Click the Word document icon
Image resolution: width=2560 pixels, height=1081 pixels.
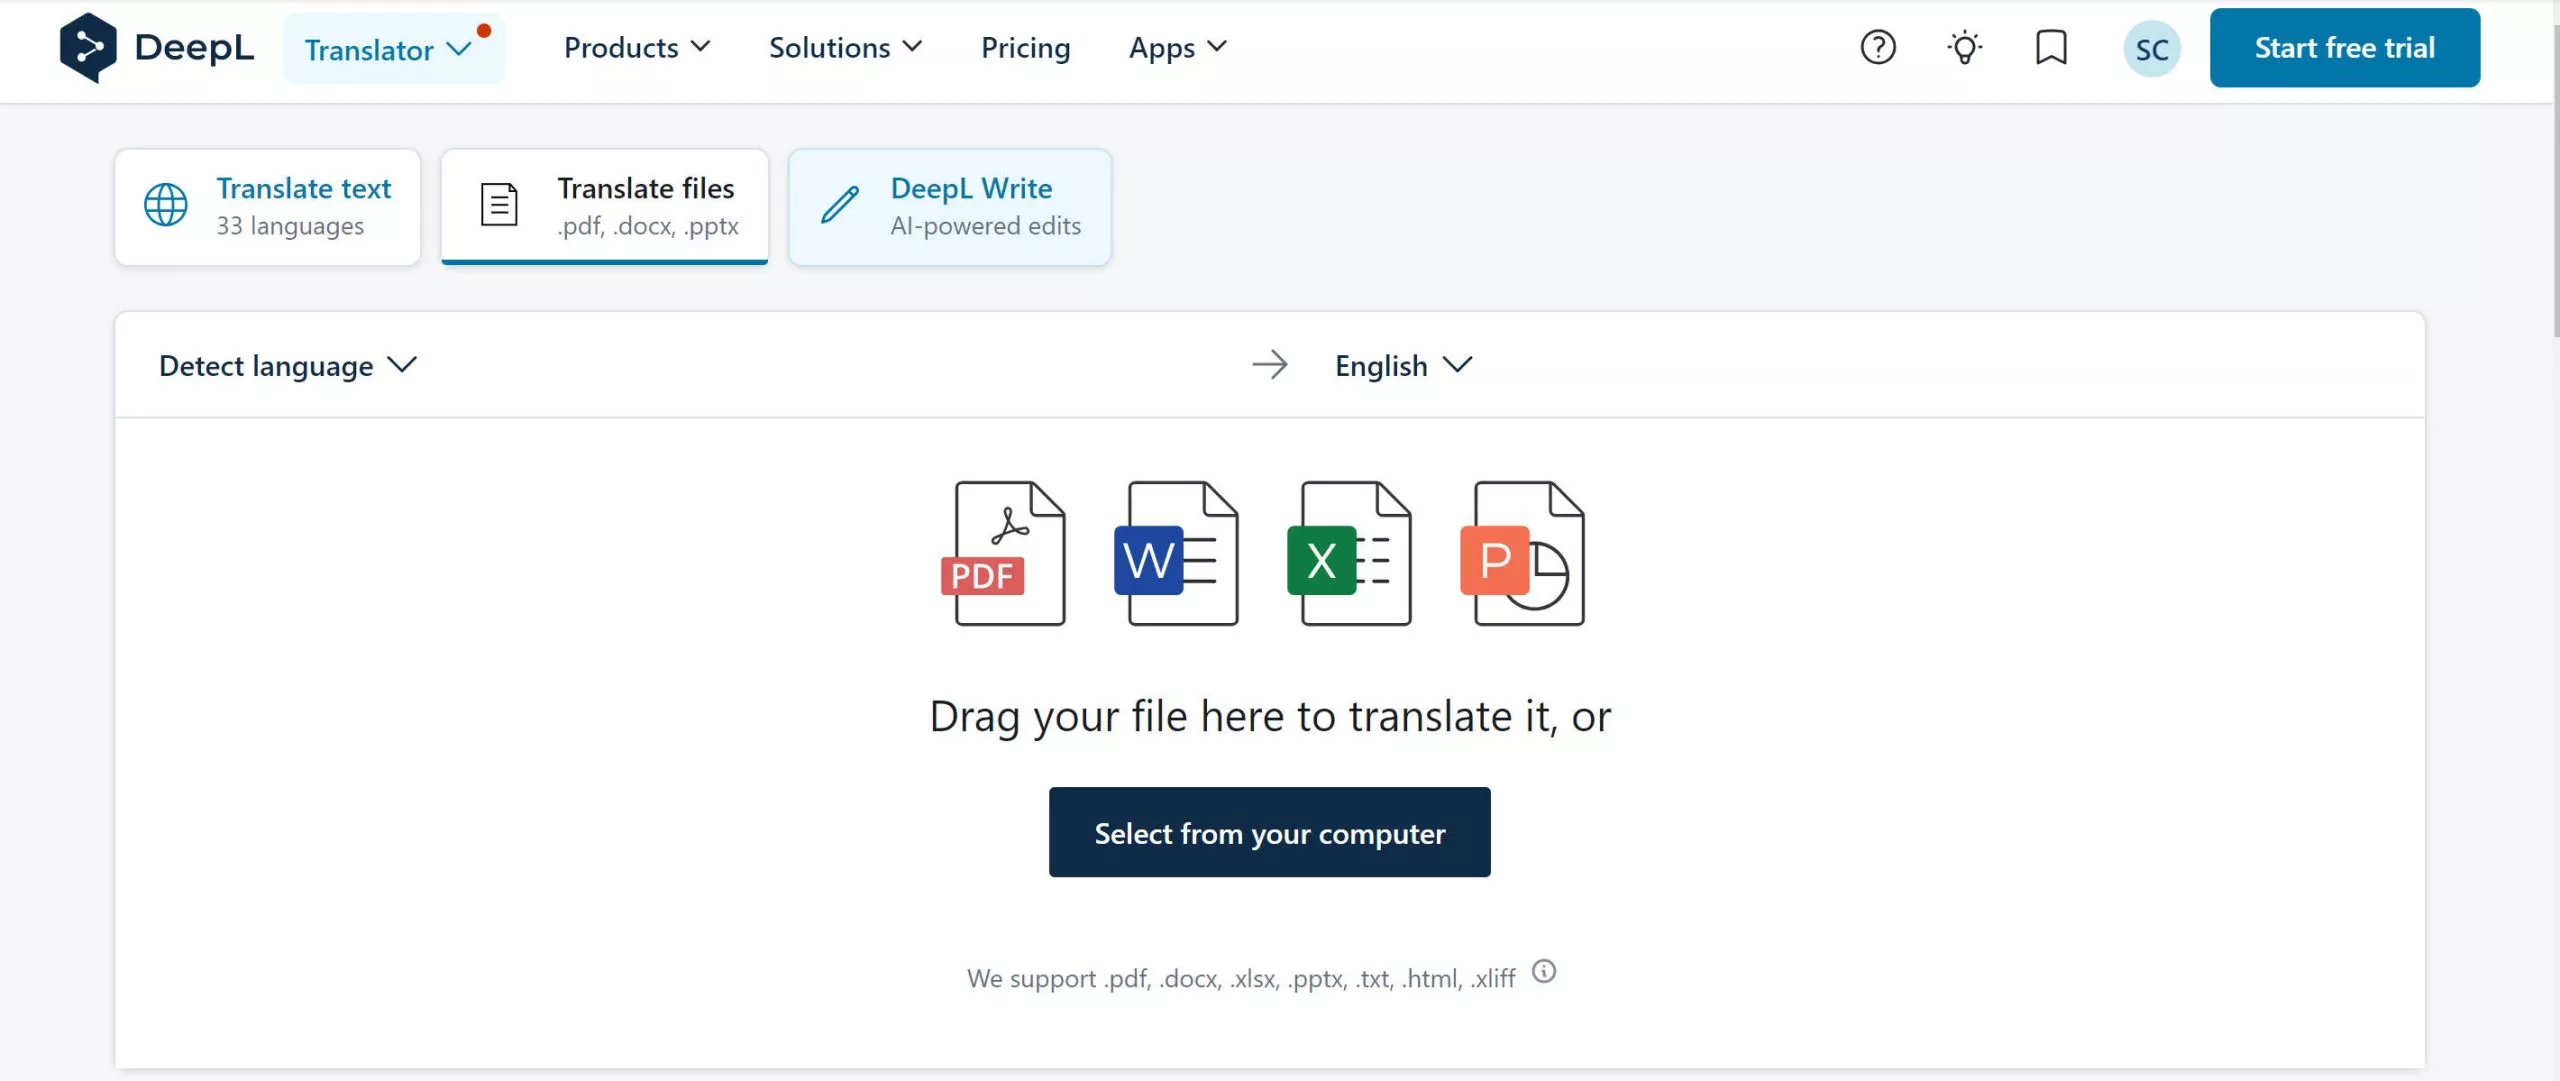click(1177, 553)
